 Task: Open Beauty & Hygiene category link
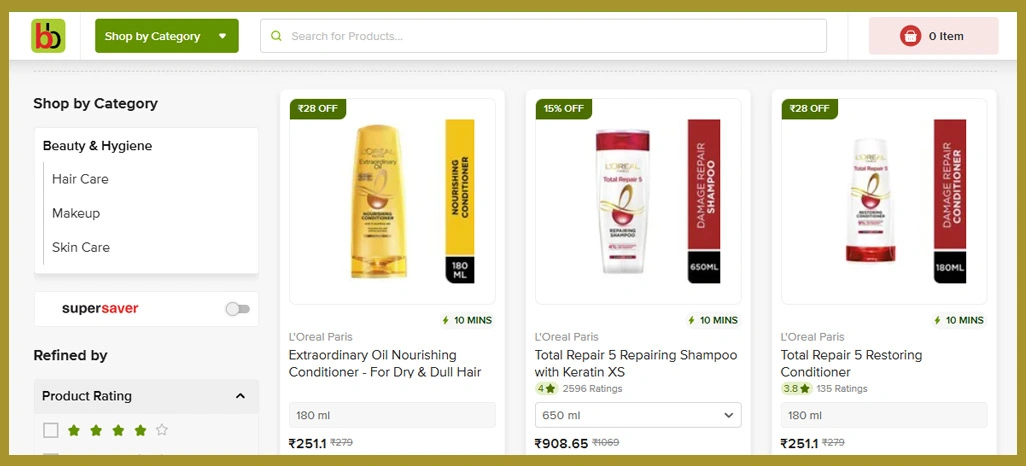click(97, 146)
